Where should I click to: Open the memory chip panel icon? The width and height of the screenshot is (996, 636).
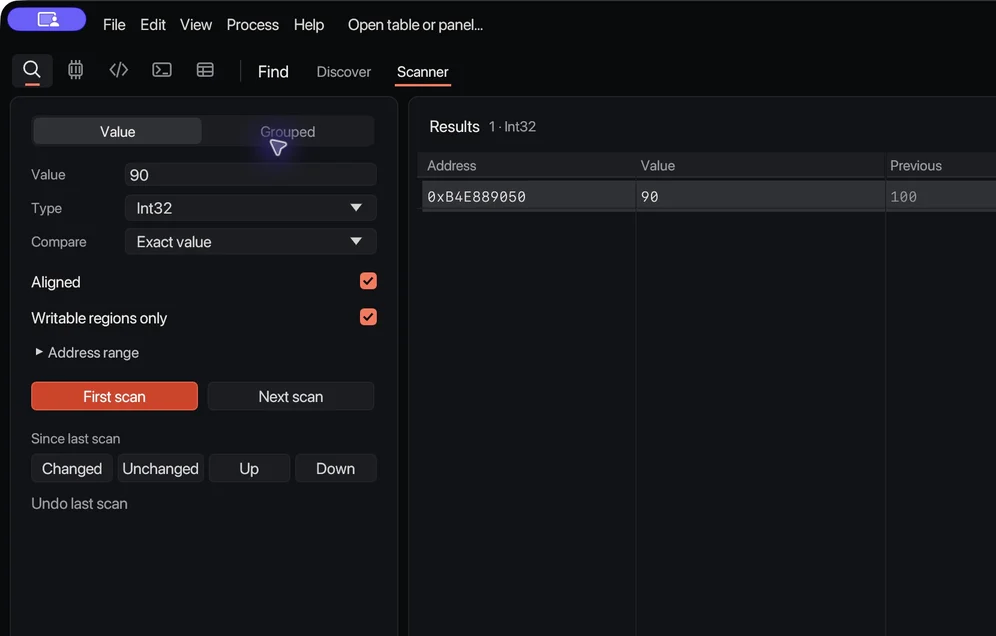76,69
